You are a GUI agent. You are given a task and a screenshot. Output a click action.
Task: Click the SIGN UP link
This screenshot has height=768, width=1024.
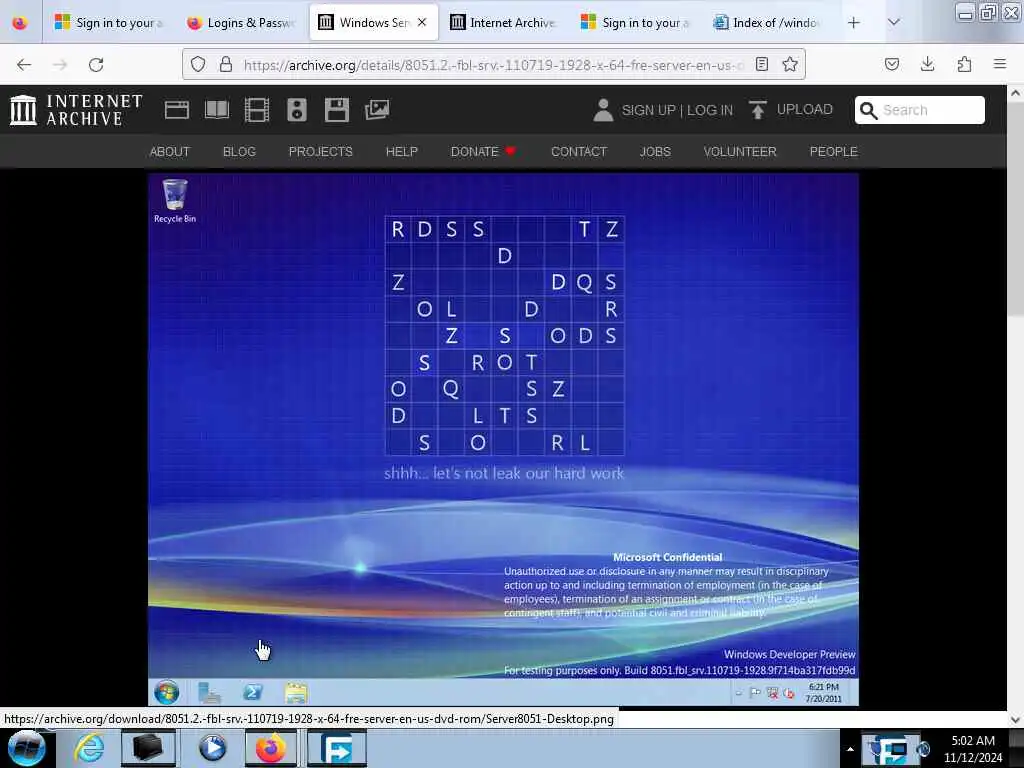tap(648, 110)
